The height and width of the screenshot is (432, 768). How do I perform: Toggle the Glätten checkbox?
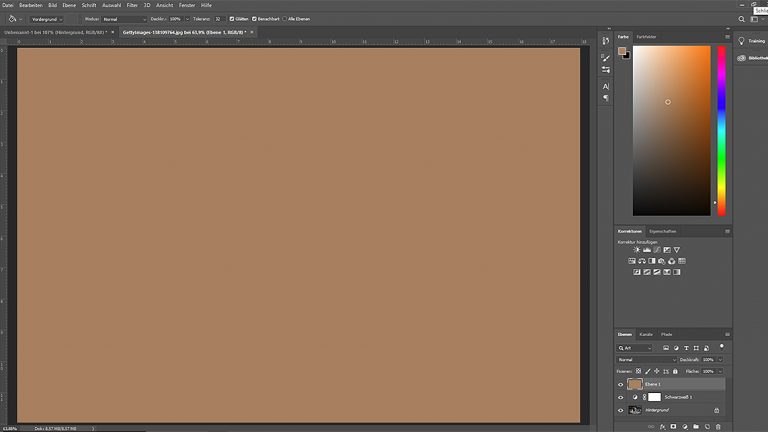pyautogui.click(x=232, y=18)
